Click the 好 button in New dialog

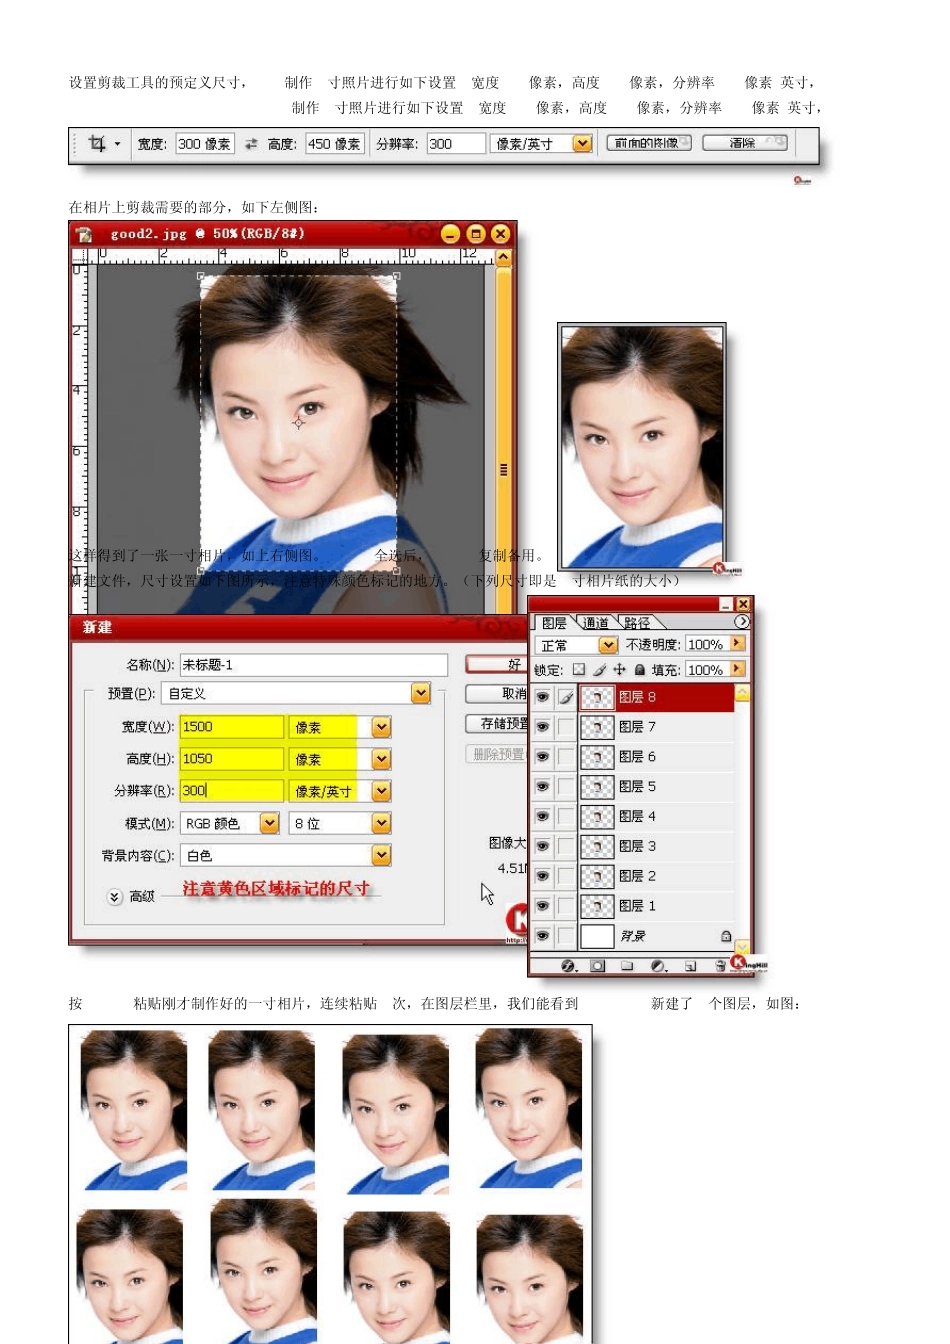[497, 664]
